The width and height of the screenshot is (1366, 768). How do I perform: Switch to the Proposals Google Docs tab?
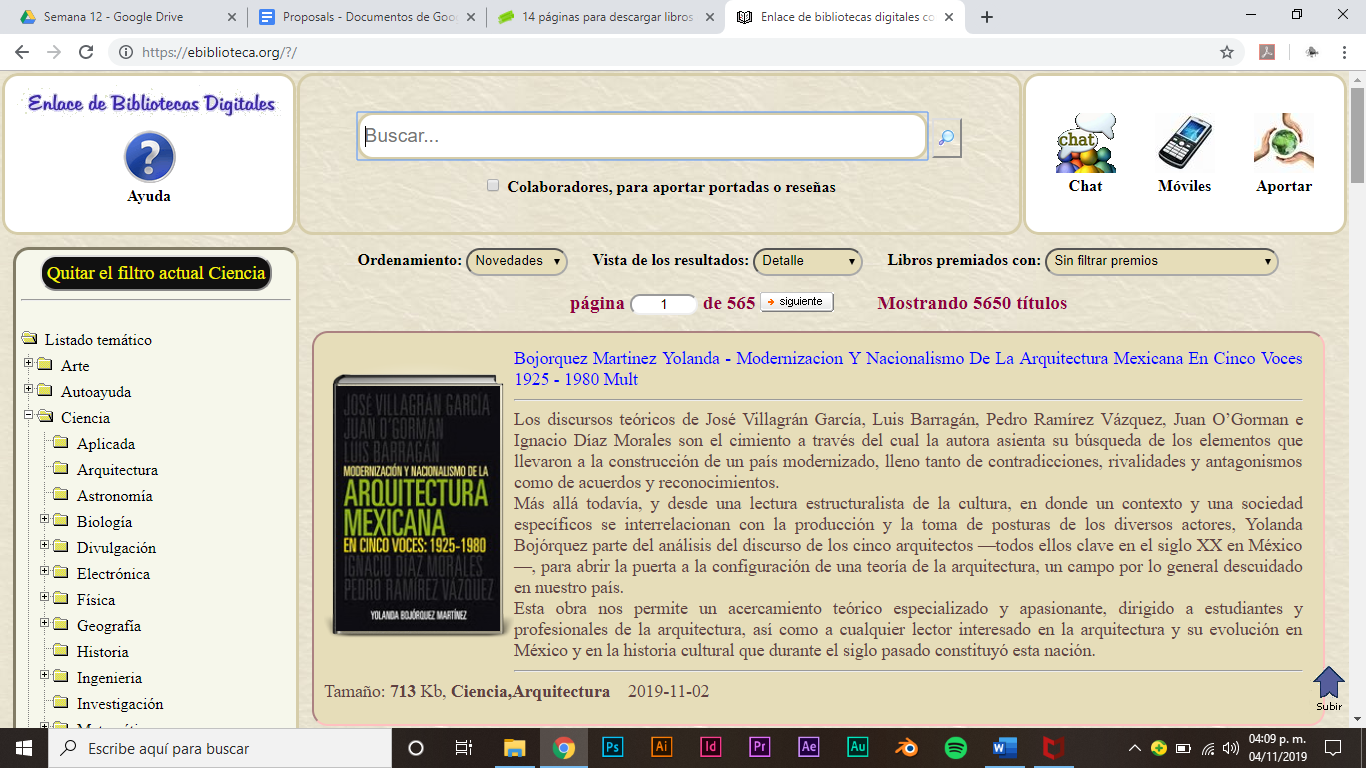point(366,17)
